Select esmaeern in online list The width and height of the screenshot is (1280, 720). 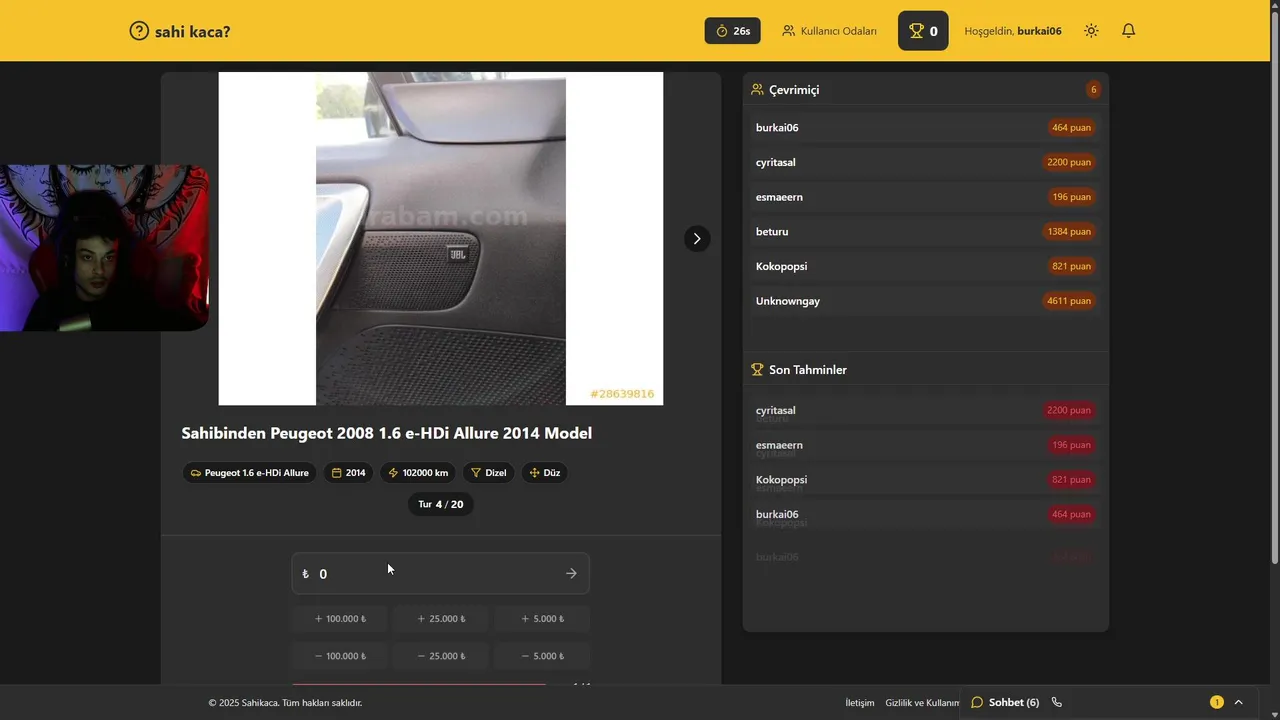[x=925, y=197]
